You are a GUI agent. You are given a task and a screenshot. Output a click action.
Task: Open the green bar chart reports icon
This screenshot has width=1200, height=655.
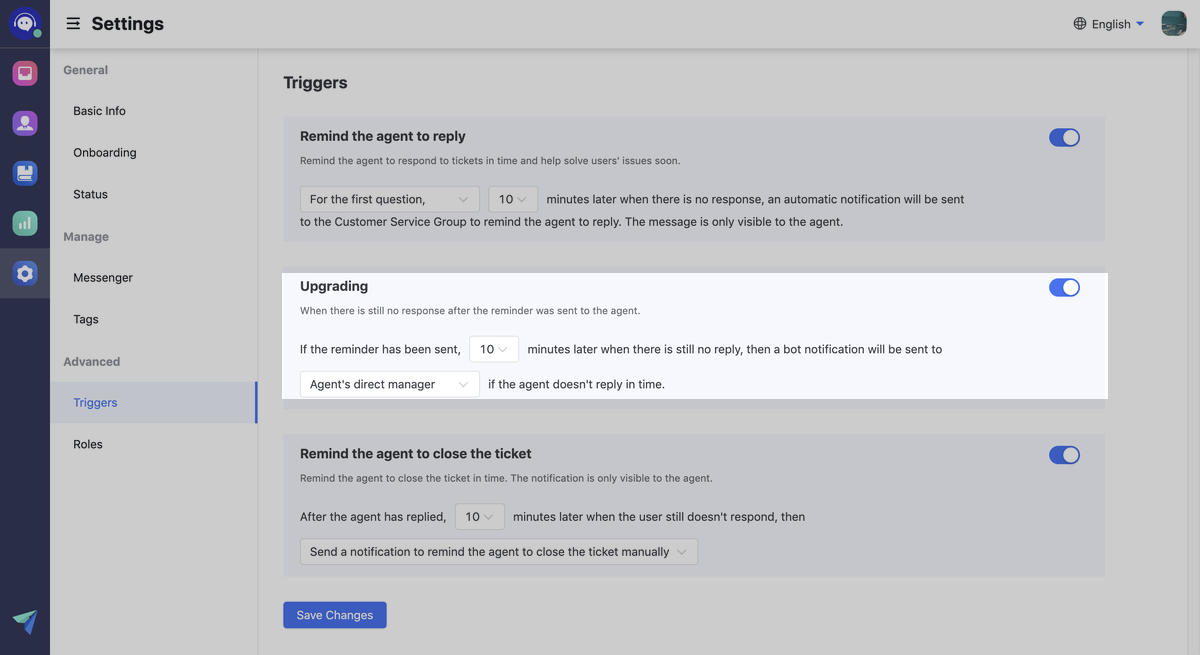[25, 223]
